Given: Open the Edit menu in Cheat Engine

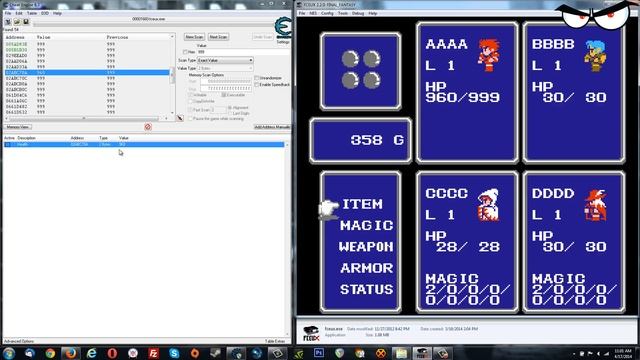Looking at the screenshot, I should click(x=19, y=13).
